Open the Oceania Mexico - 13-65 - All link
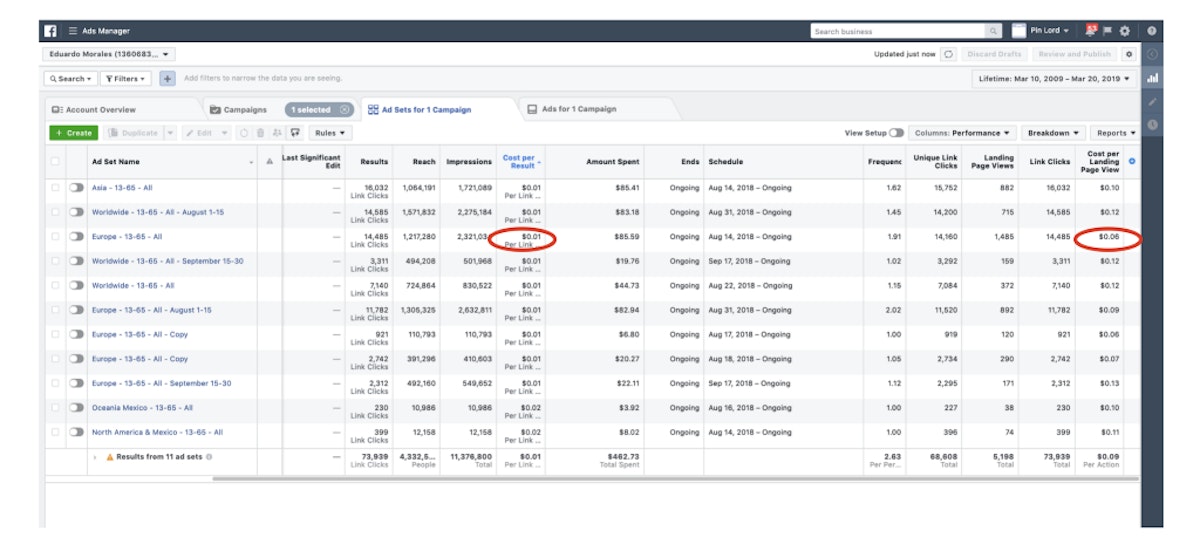 pyautogui.click(x=142, y=408)
